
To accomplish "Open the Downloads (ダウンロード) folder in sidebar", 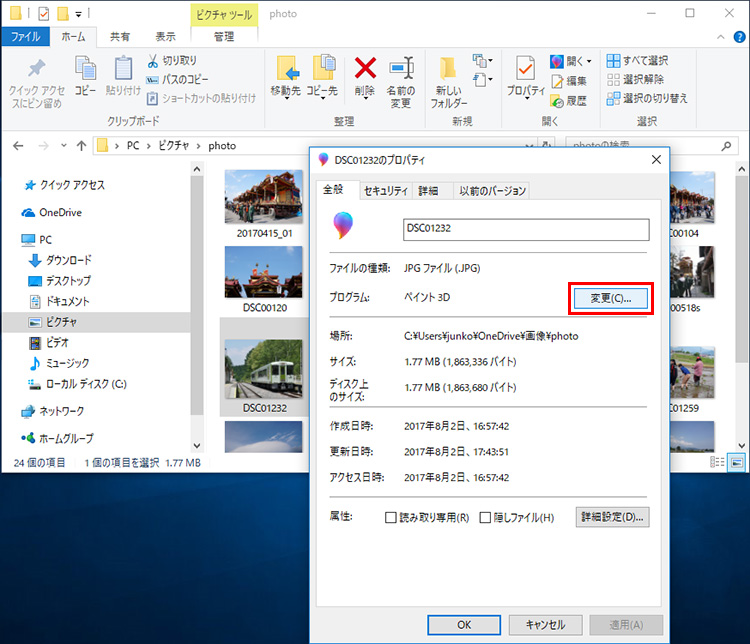I will point(68,260).
